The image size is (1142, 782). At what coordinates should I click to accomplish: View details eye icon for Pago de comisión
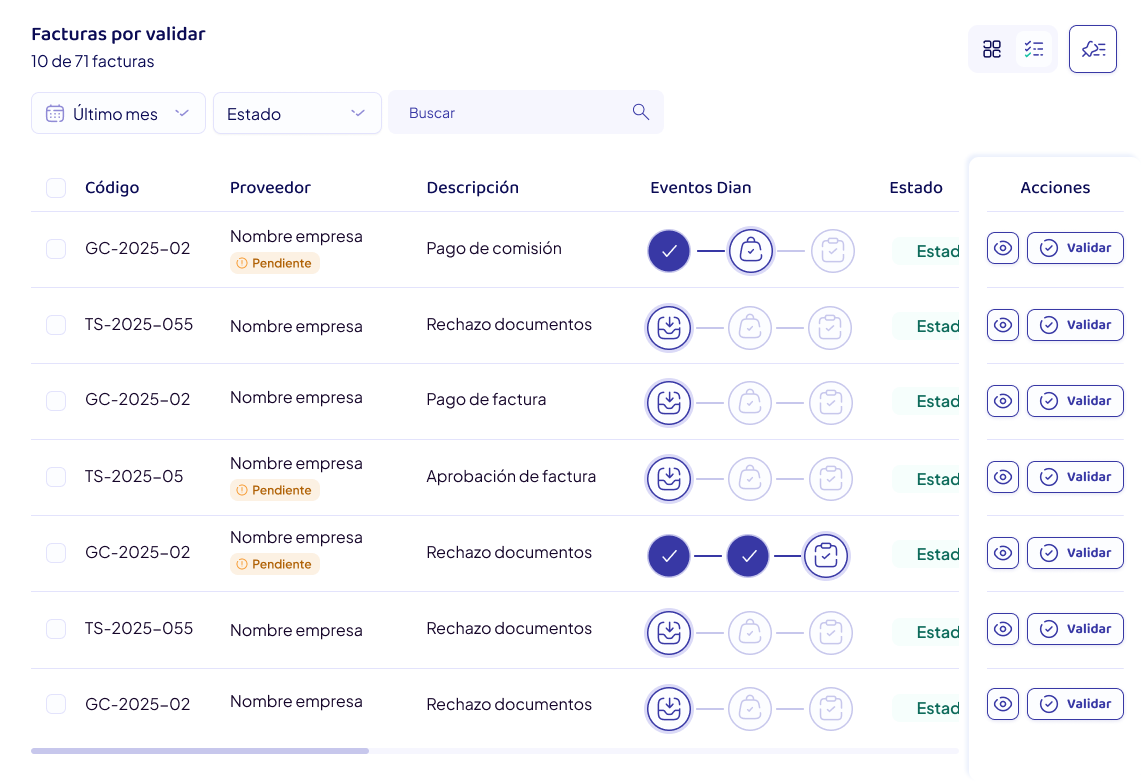(x=1002, y=248)
